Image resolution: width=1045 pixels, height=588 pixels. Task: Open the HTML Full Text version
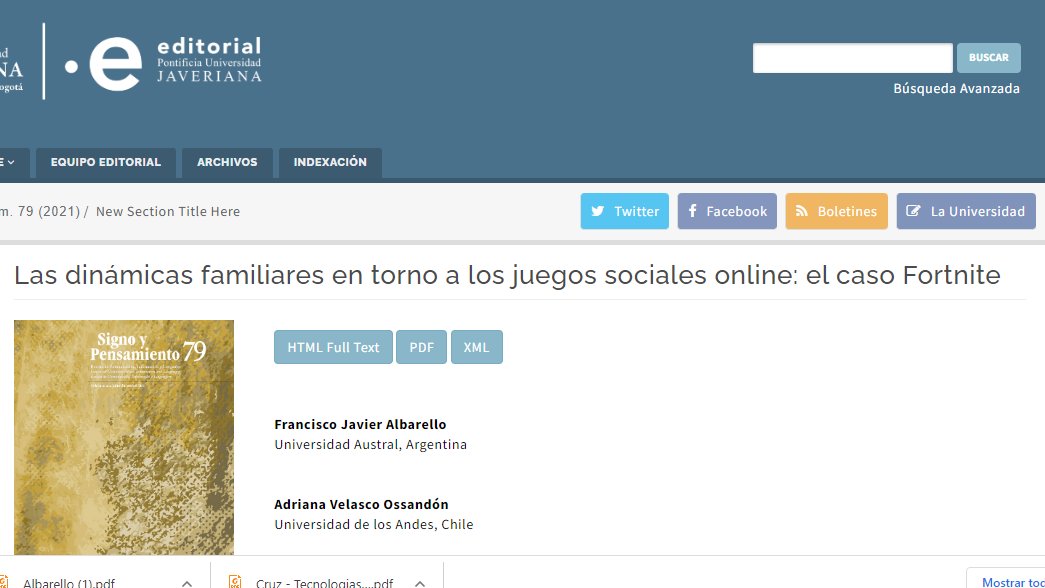coord(333,347)
